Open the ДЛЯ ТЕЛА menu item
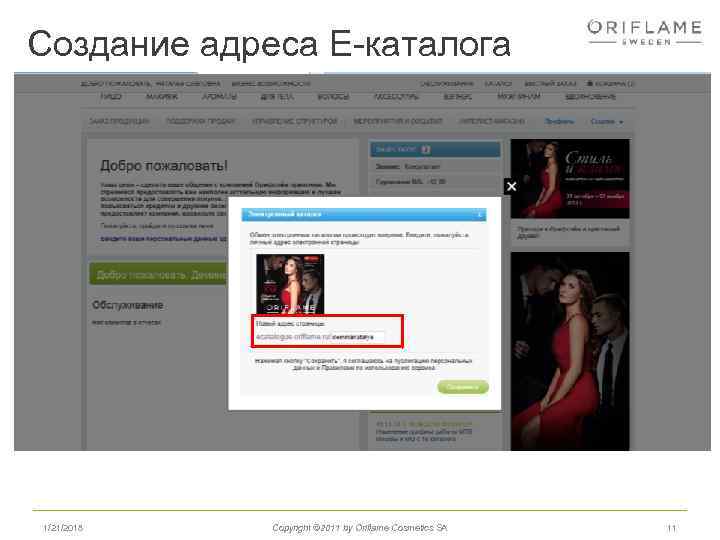Image resolution: width=720 pixels, height=540 pixels. tap(277, 97)
